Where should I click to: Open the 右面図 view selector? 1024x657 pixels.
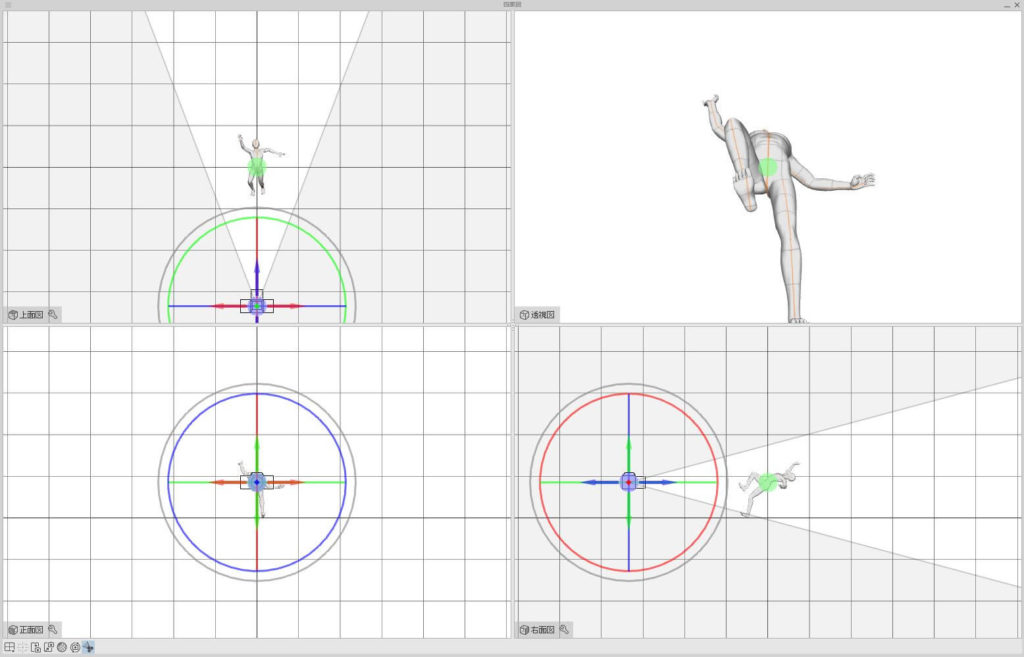pos(537,630)
